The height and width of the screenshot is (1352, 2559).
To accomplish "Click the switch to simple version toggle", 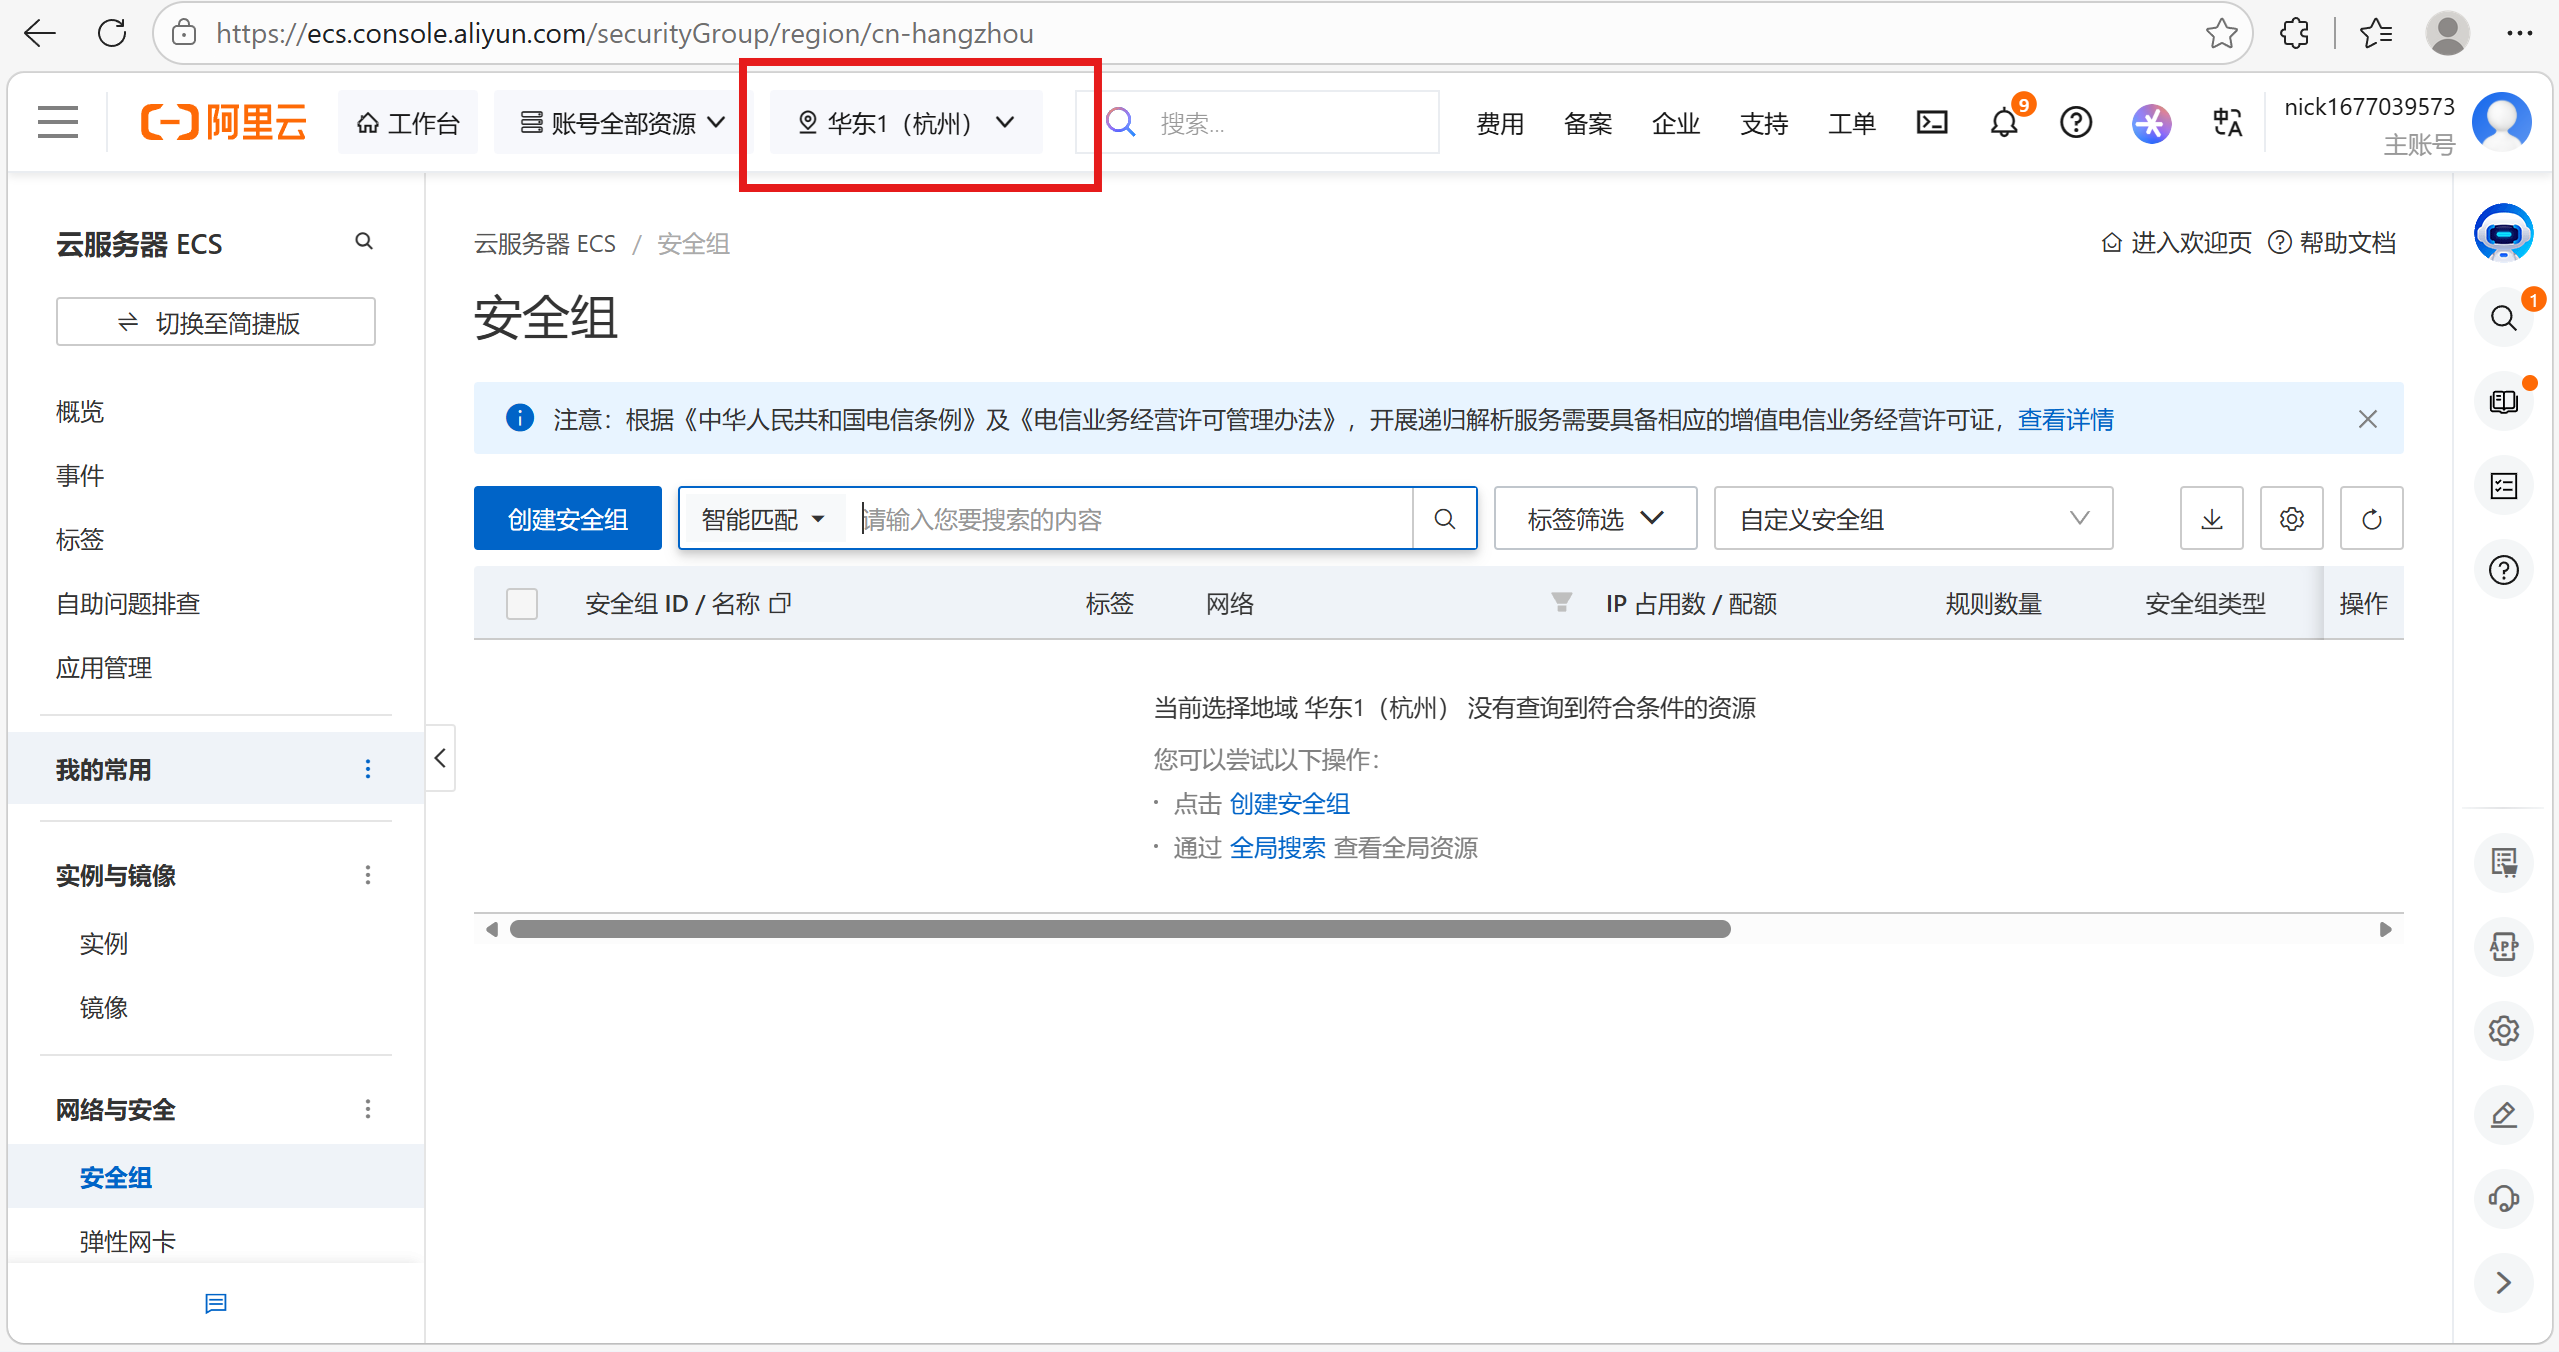I will [x=216, y=322].
